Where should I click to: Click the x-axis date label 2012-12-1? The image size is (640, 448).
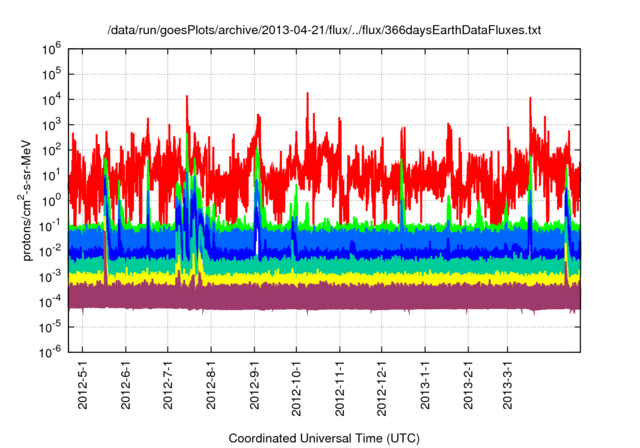382,388
